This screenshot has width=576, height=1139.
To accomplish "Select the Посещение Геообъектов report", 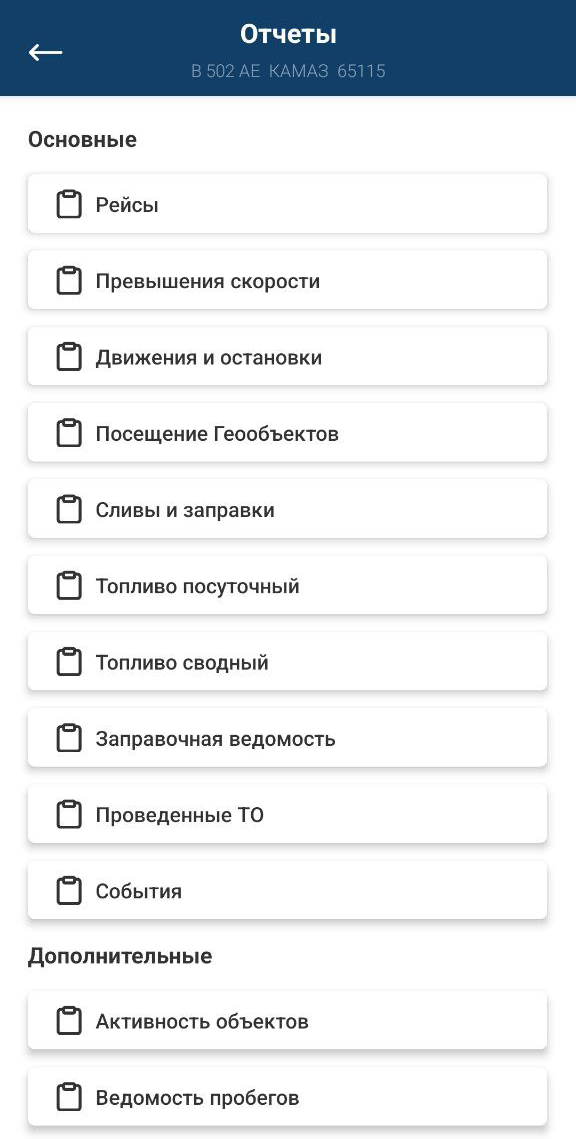I will point(288,433).
